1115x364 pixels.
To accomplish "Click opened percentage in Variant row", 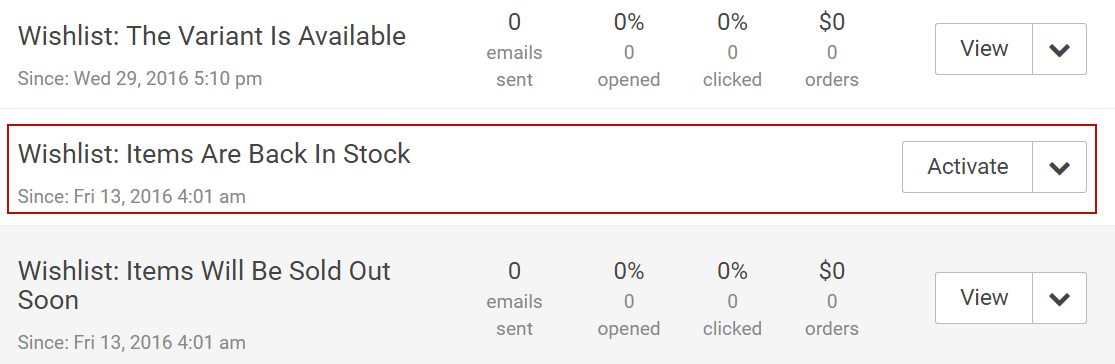I will (629, 51).
